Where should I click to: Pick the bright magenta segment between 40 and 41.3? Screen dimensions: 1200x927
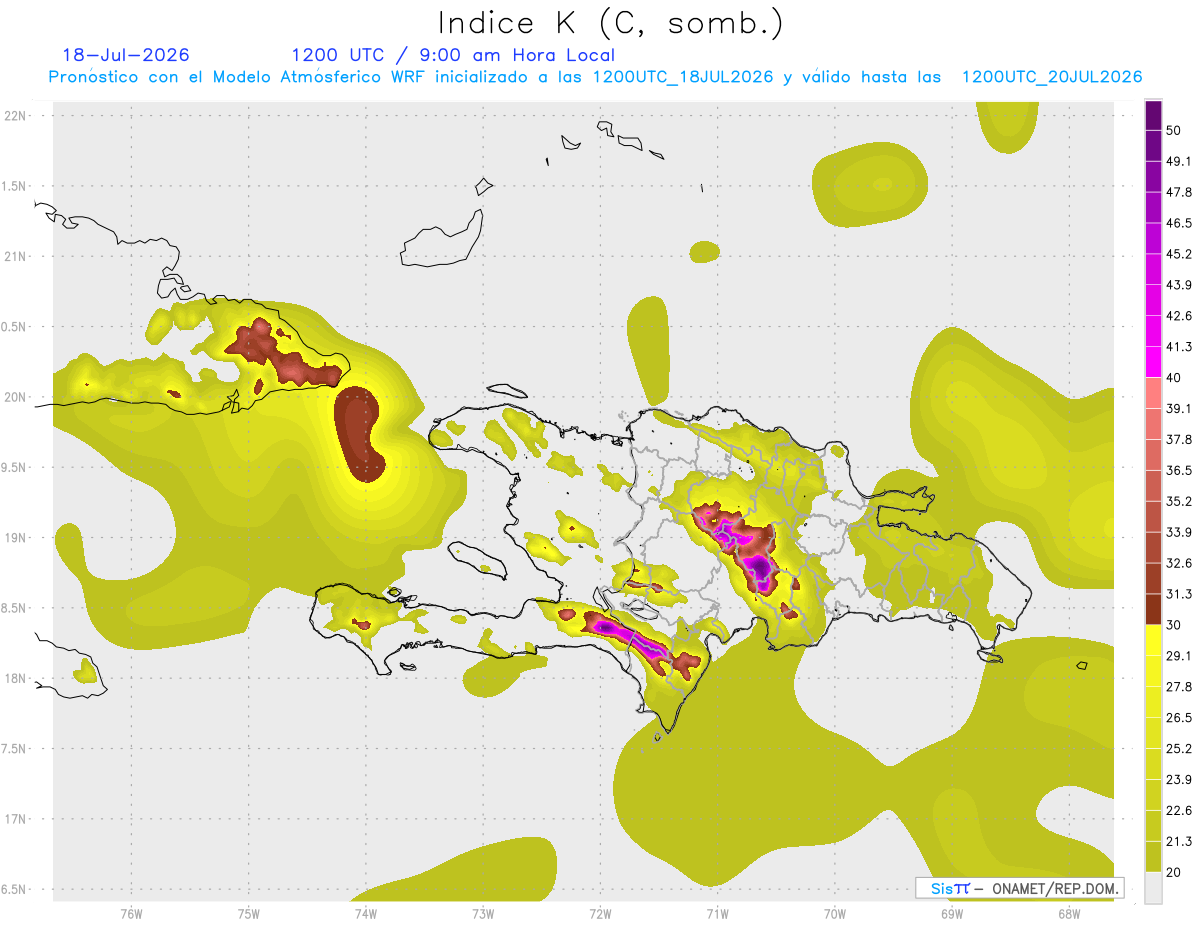coord(1153,362)
